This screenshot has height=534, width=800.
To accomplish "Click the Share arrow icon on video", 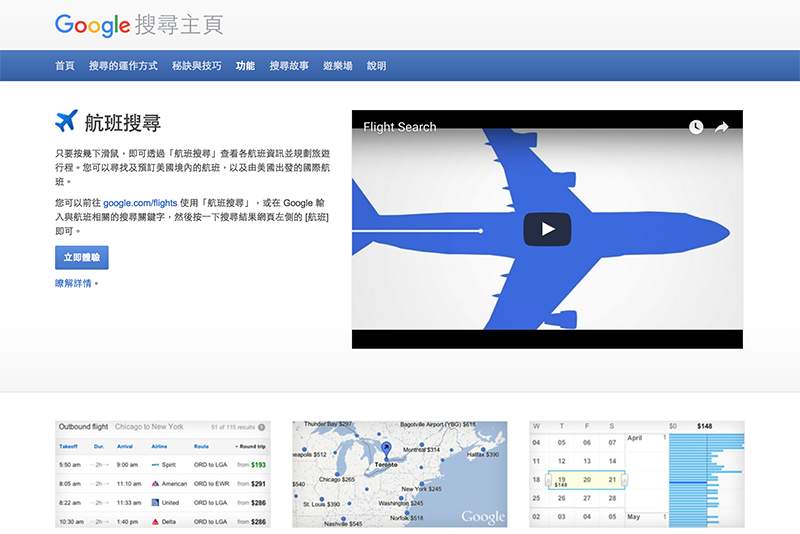I will pos(722,127).
